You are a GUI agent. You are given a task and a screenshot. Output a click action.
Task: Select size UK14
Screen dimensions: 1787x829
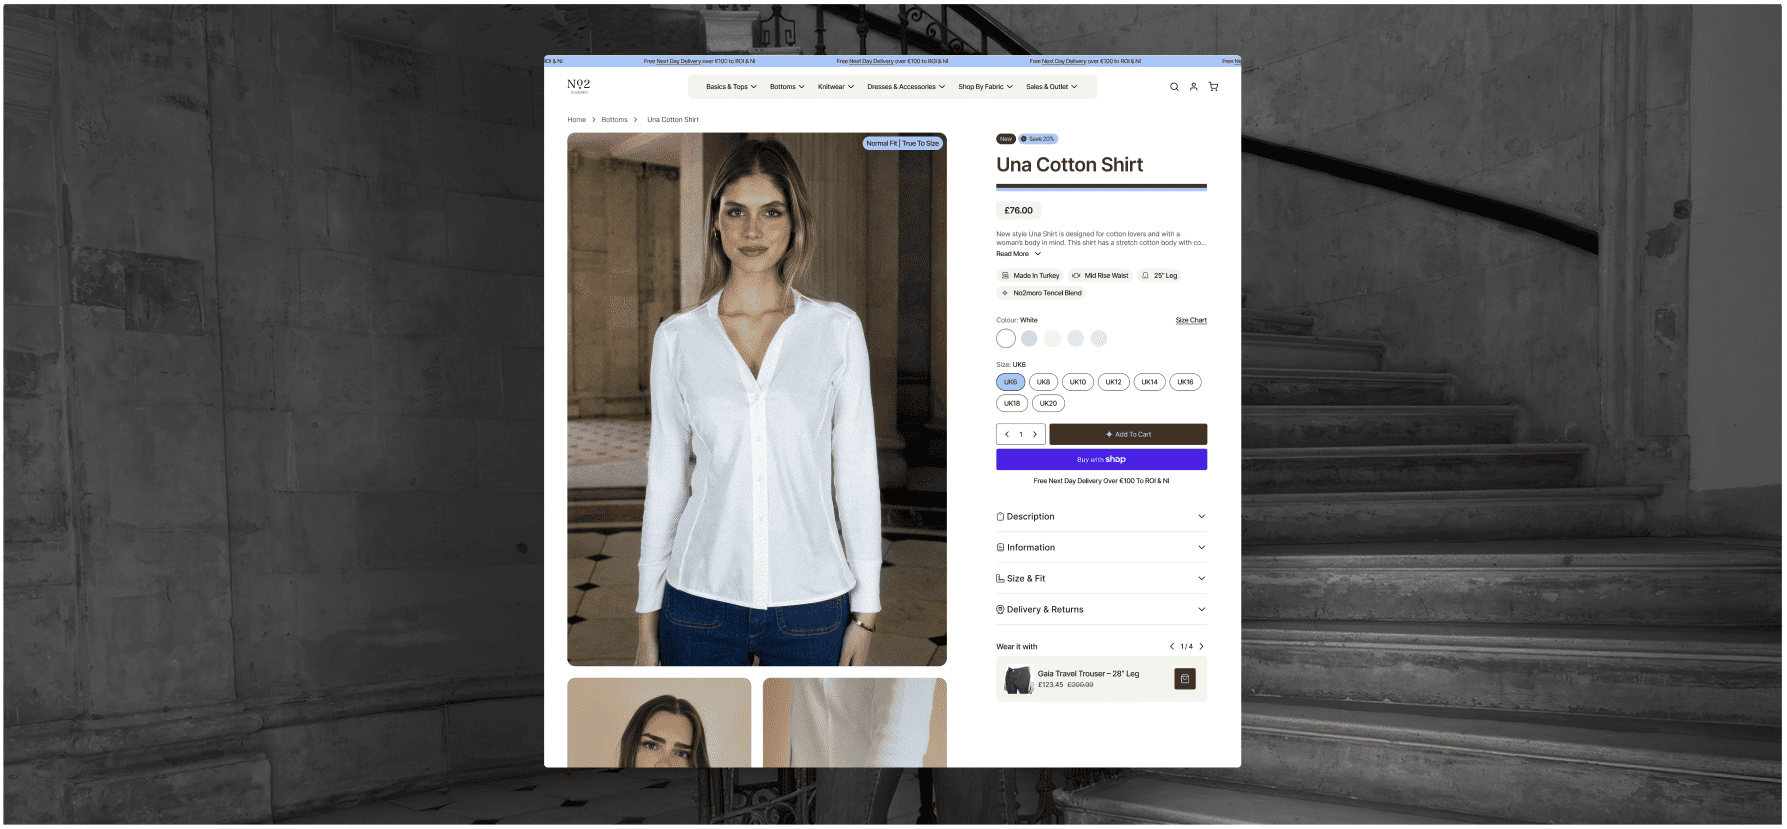(x=1150, y=382)
